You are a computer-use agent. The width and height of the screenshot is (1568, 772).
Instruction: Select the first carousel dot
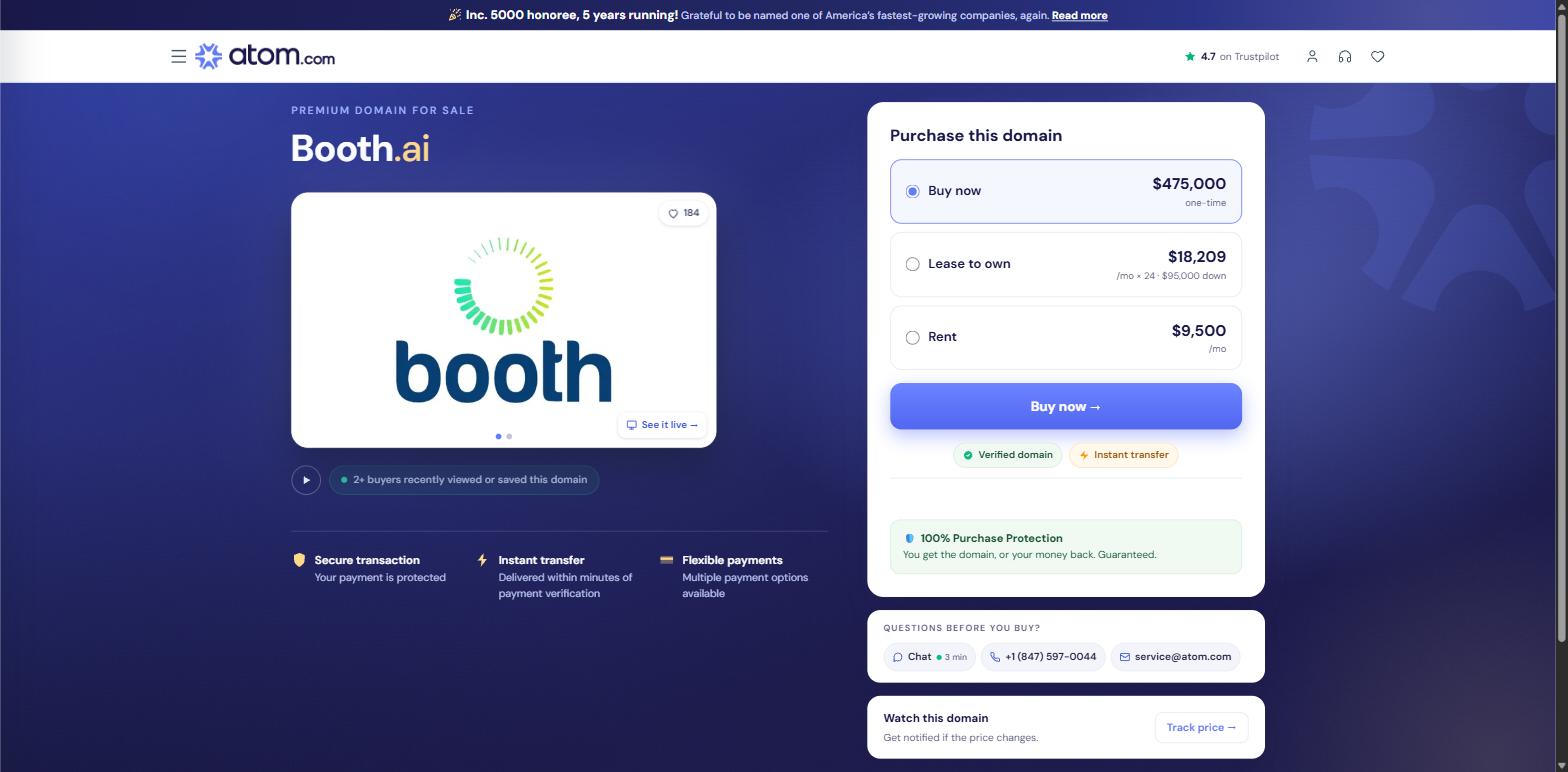[x=499, y=436]
